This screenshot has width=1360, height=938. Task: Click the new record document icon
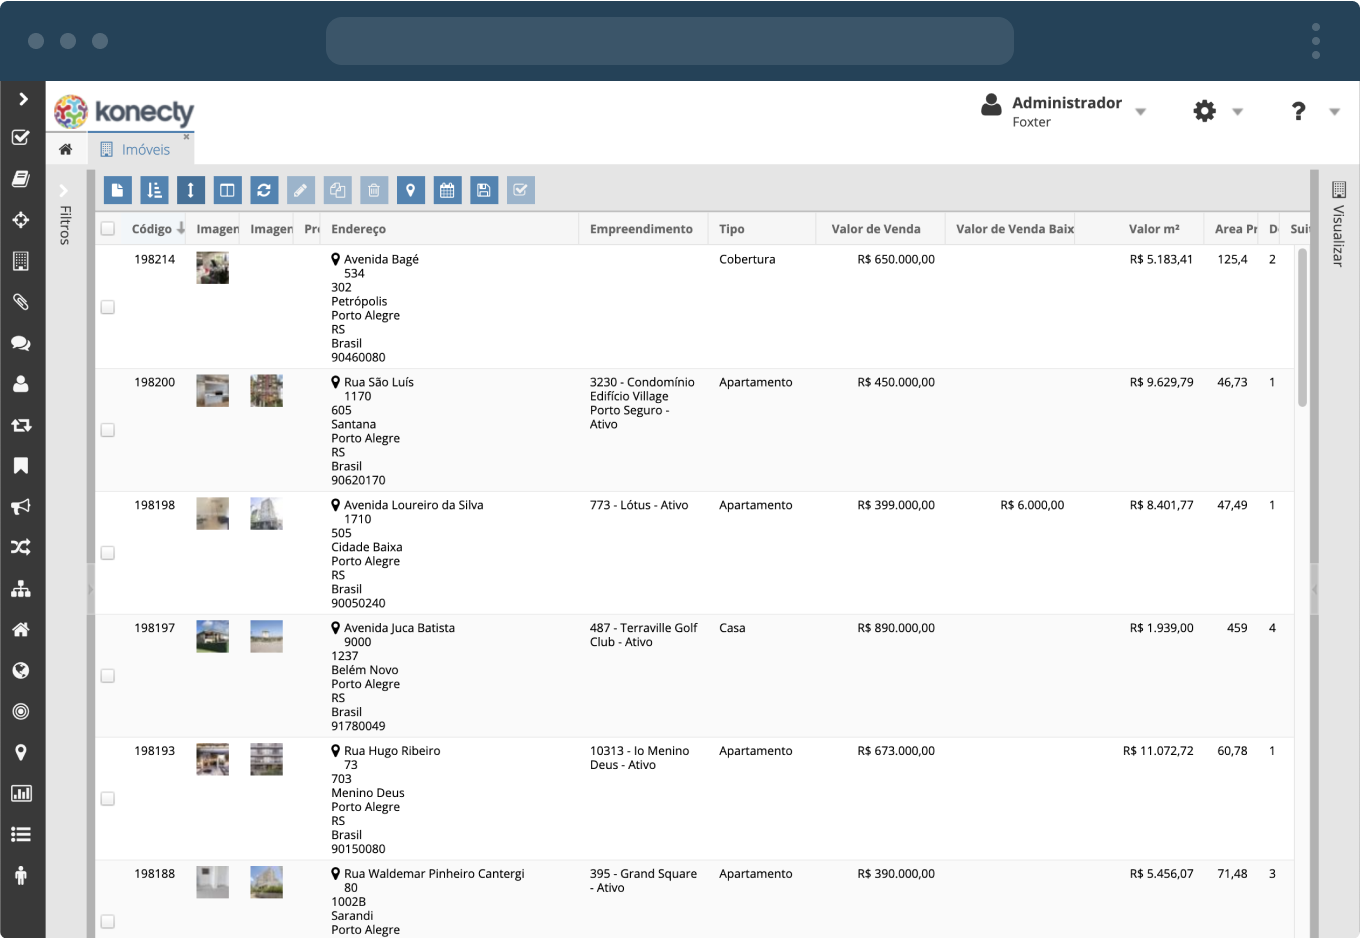point(117,190)
